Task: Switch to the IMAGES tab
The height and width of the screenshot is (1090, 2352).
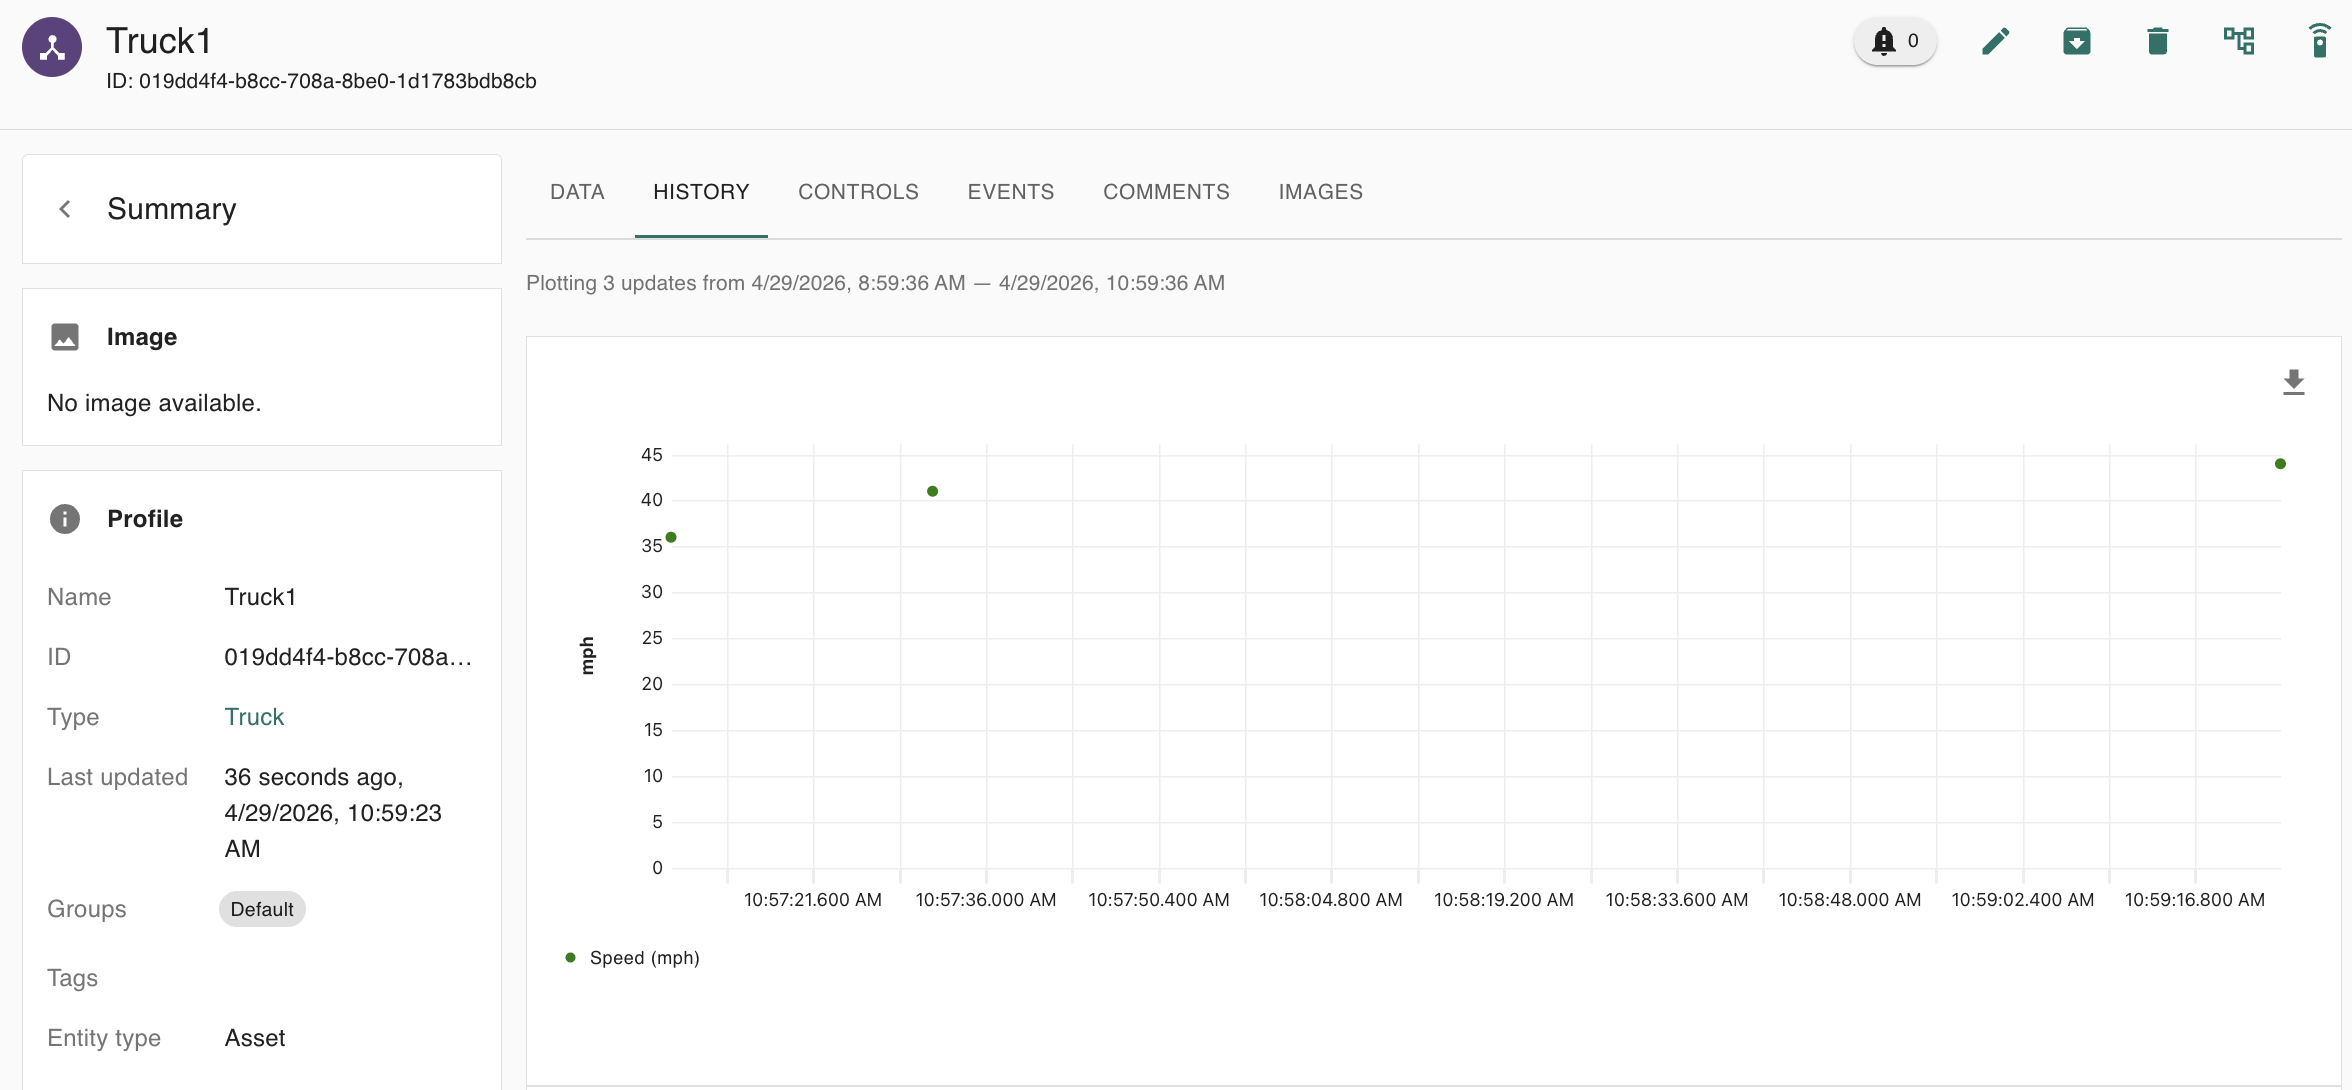Action: point(1321,192)
